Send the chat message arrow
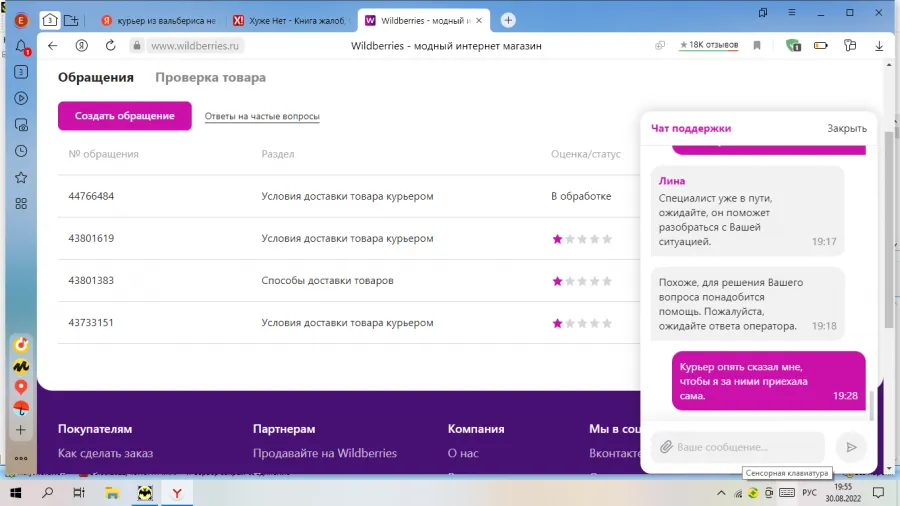The width and height of the screenshot is (900, 506). tap(851, 446)
